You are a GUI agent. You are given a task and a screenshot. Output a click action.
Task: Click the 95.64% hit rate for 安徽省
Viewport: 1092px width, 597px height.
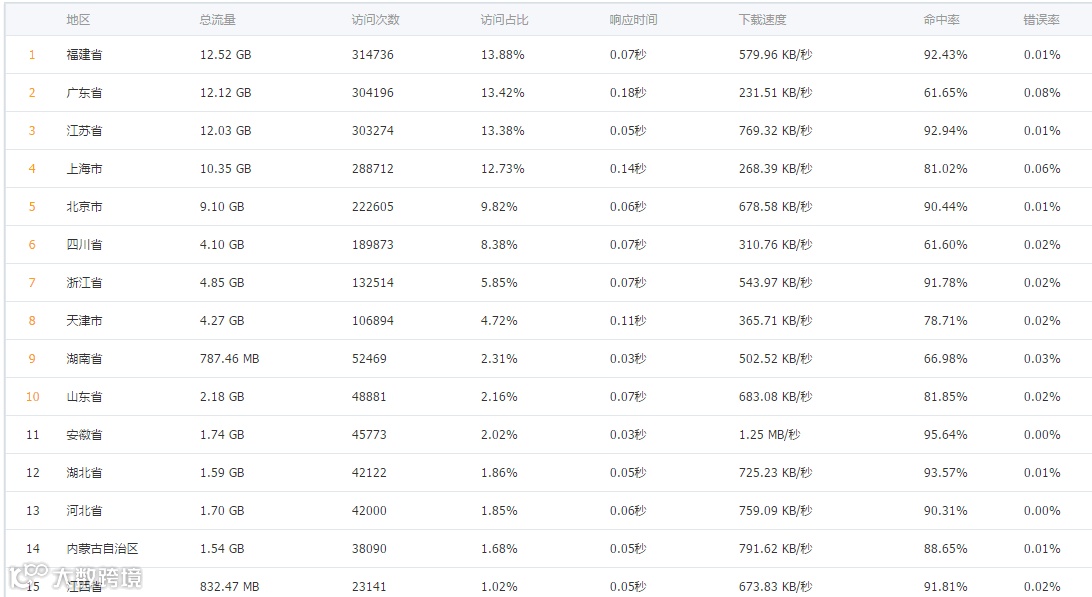click(x=945, y=435)
